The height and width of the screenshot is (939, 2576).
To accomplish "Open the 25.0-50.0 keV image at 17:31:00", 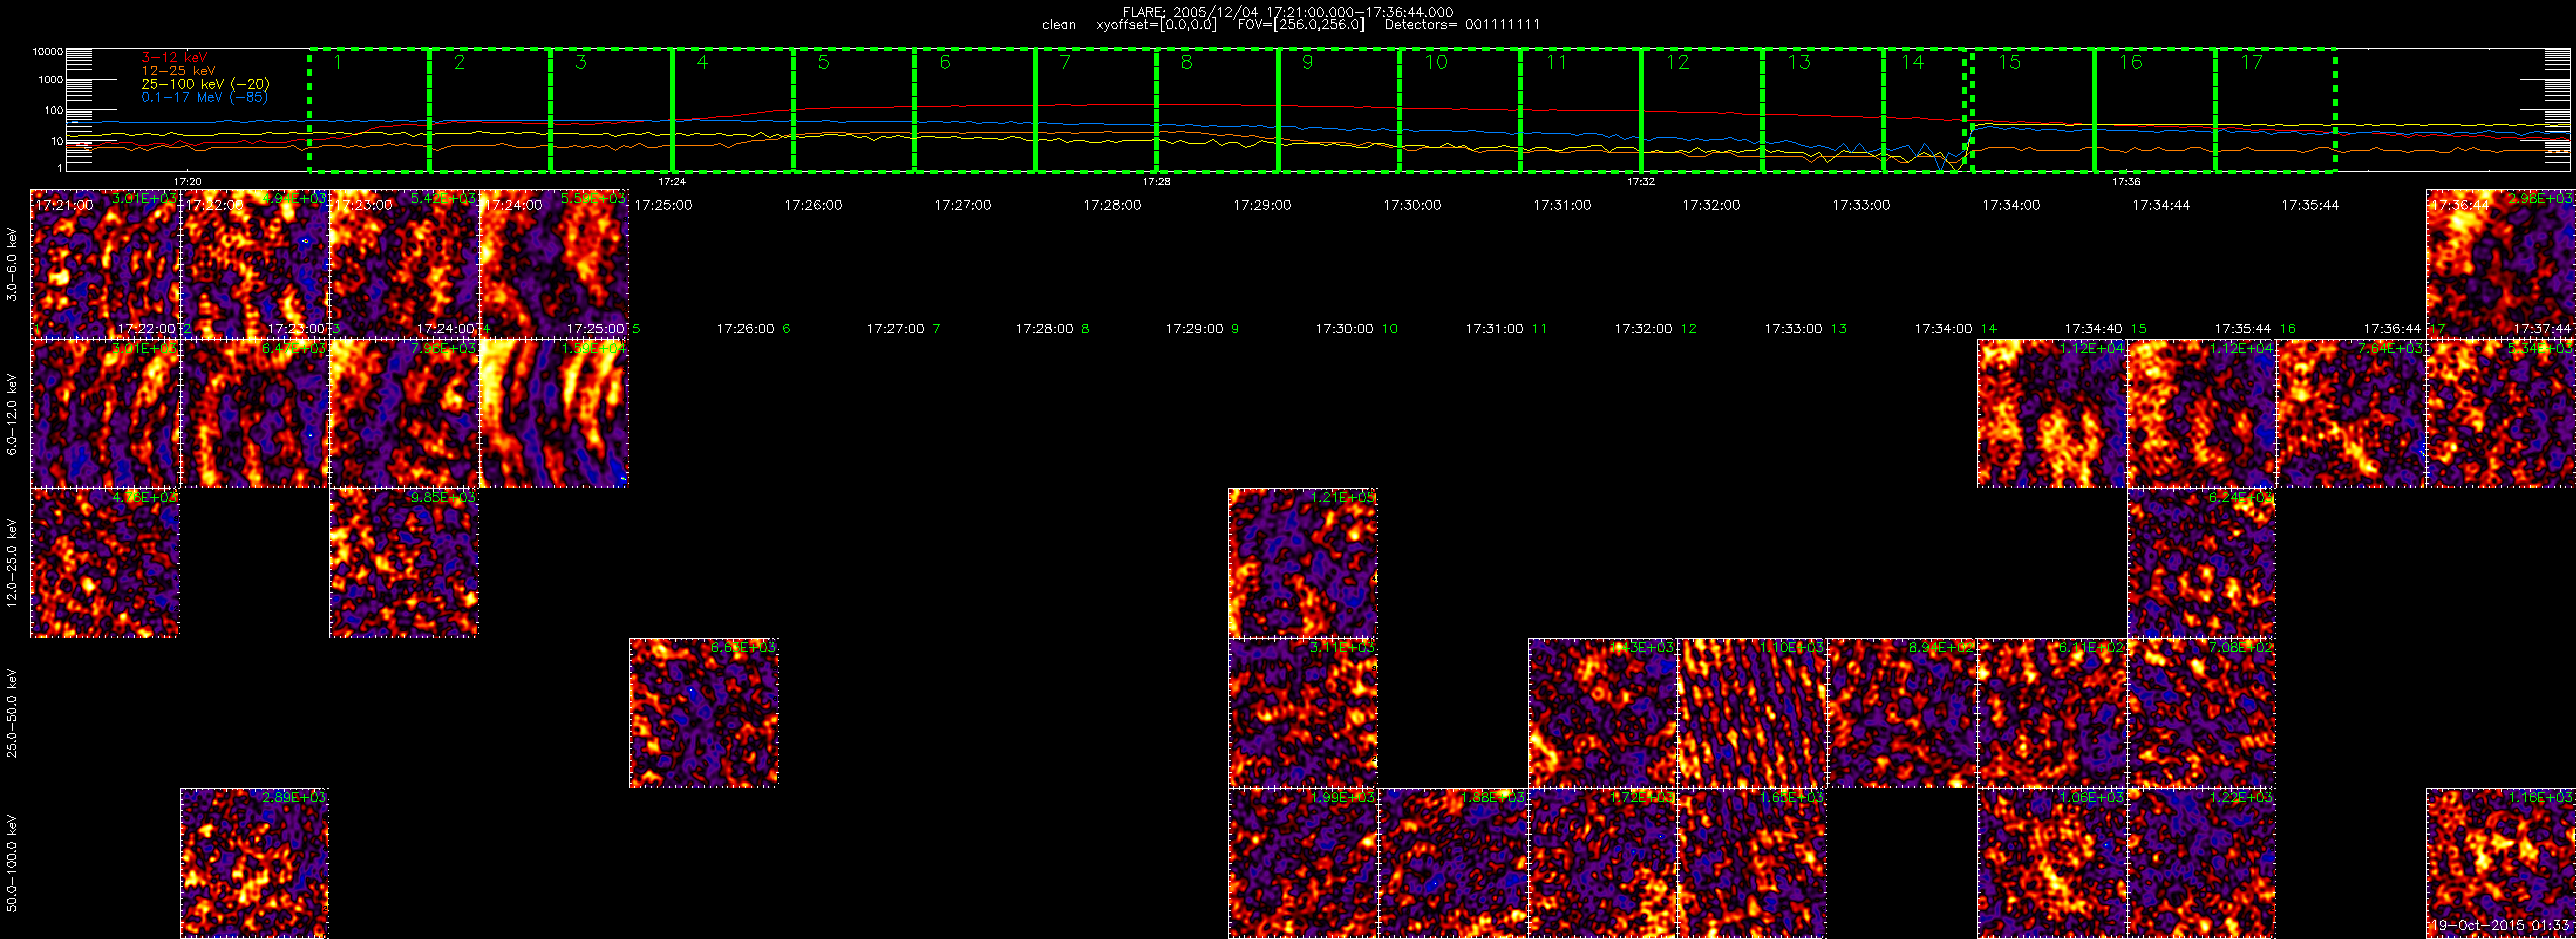I will click(x=1603, y=713).
